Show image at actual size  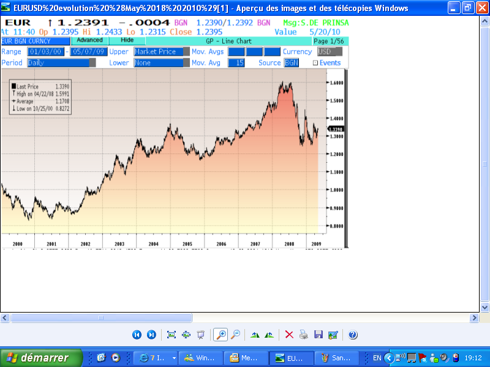[x=186, y=334]
